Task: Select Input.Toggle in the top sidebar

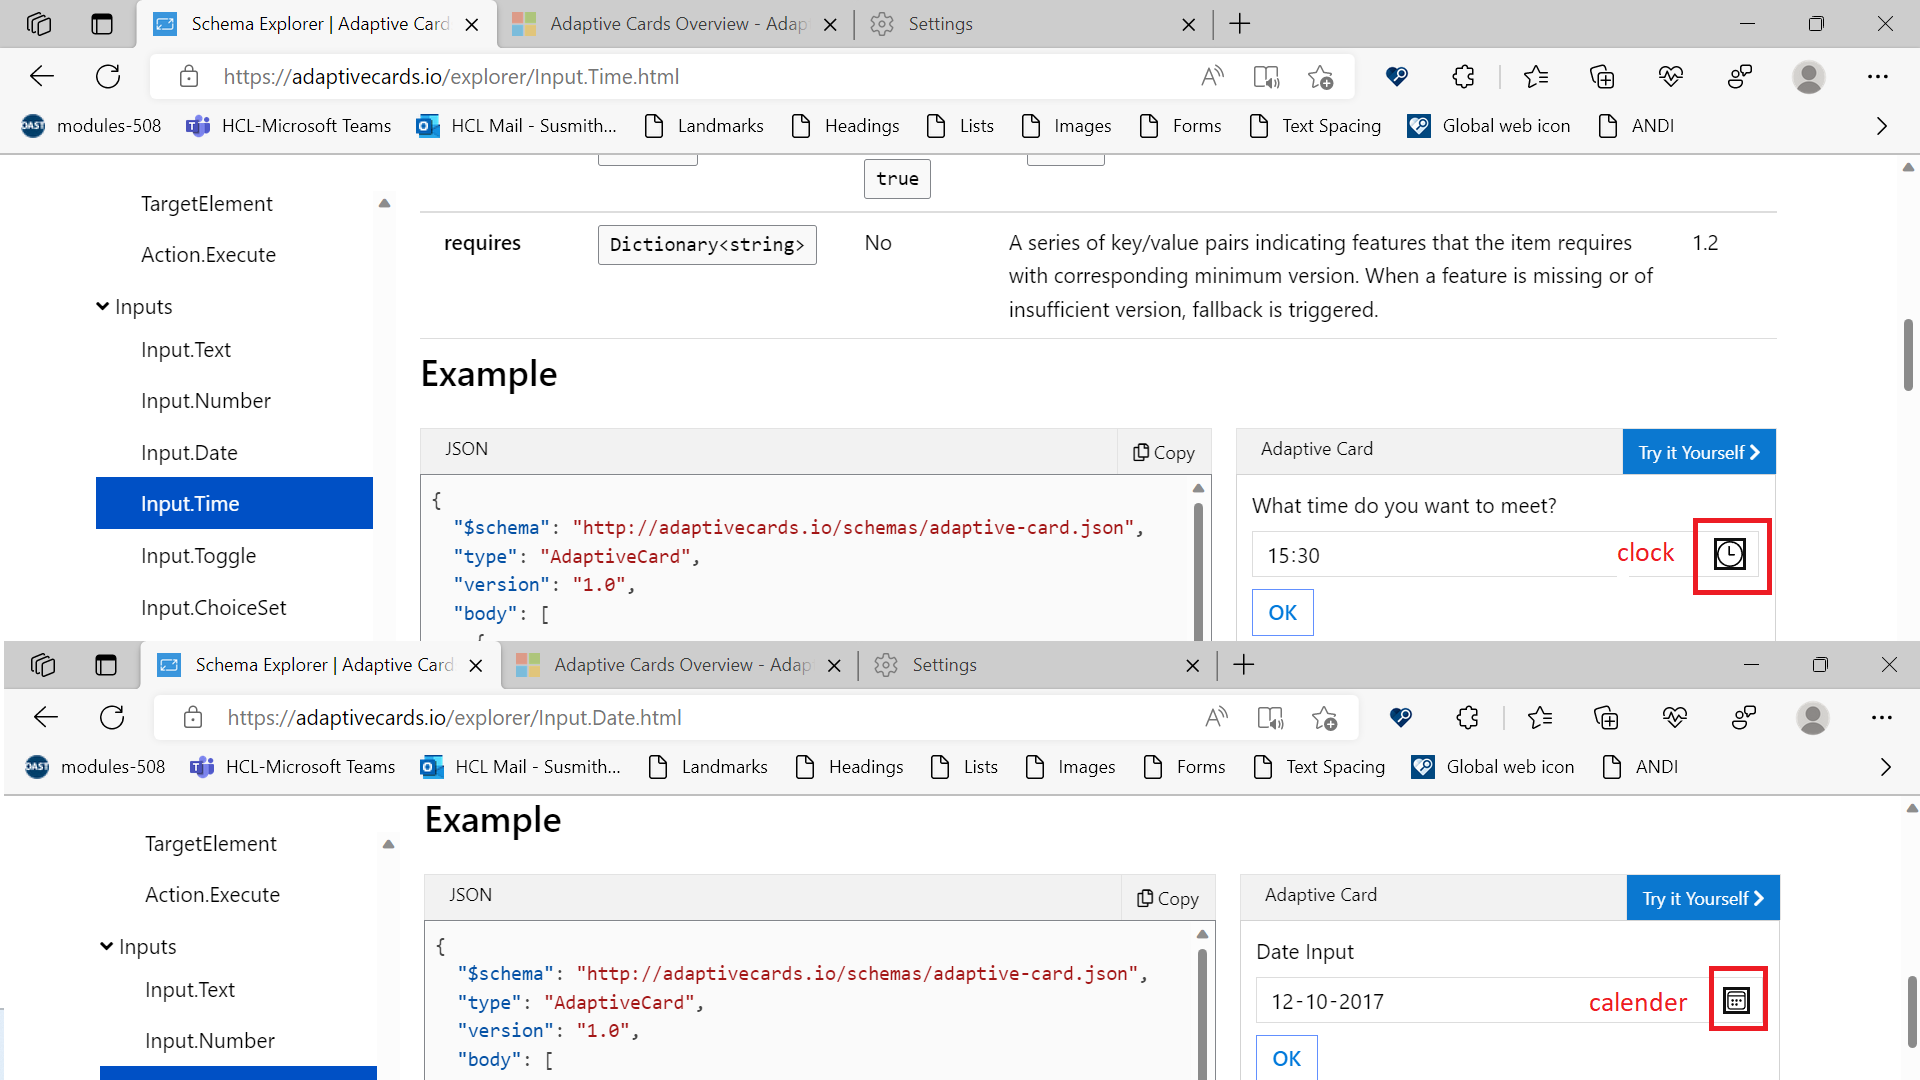Action: (198, 556)
